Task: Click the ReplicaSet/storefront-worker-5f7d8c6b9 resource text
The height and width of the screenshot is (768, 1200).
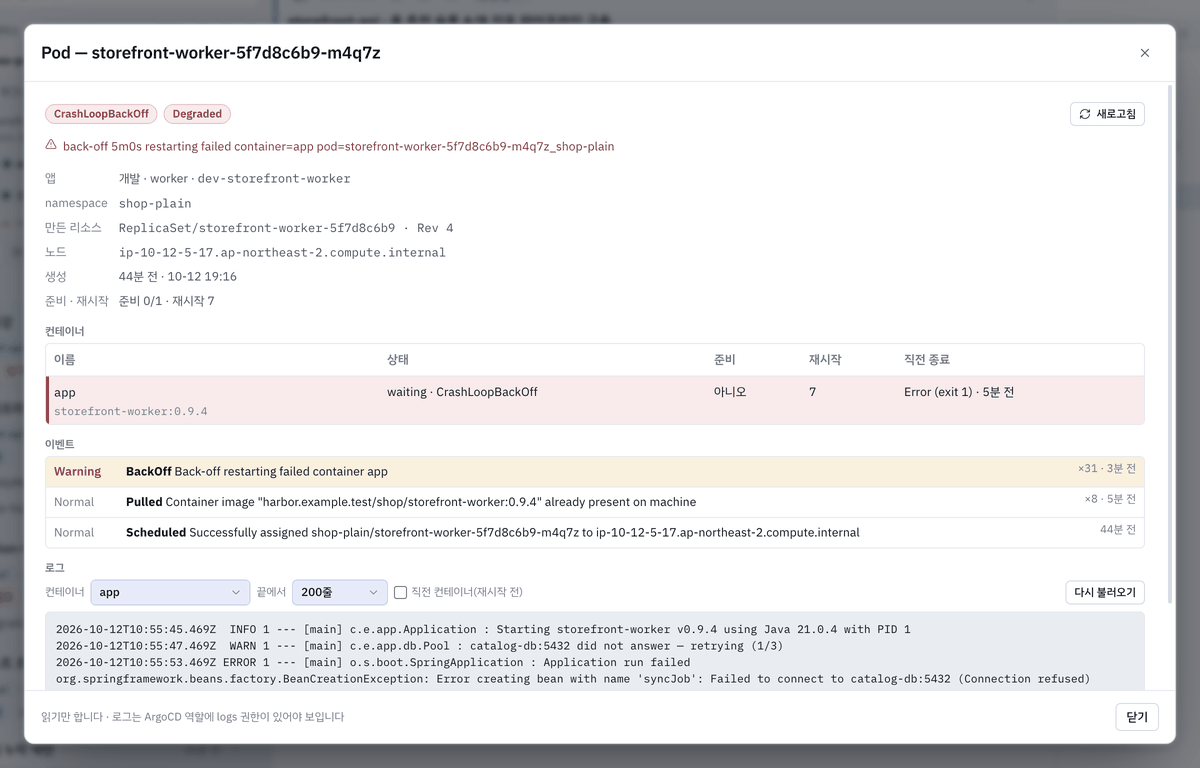Action: point(257,228)
